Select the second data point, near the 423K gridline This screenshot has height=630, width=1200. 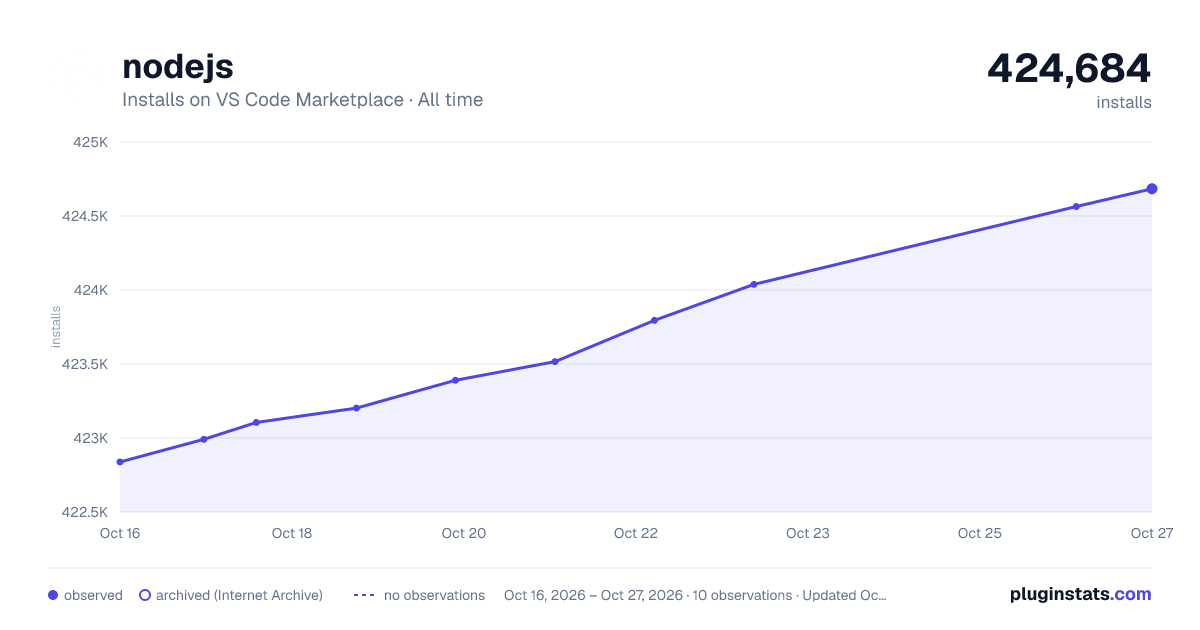204,439
